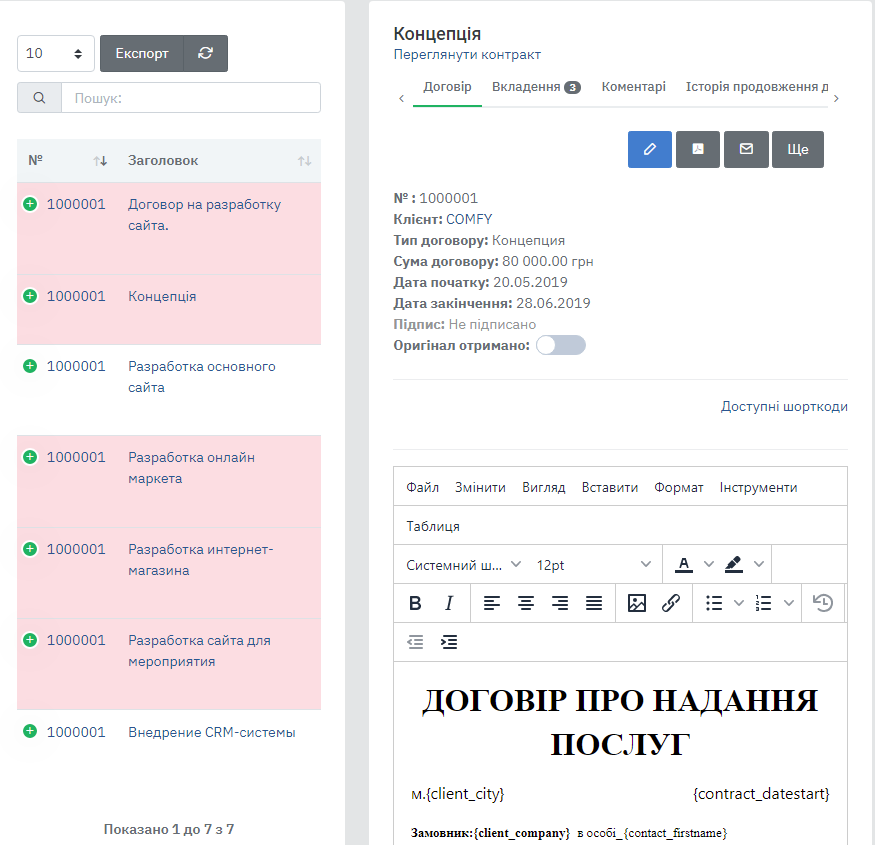Expand row for Внедрение CRM-системы

pos(30,732)
